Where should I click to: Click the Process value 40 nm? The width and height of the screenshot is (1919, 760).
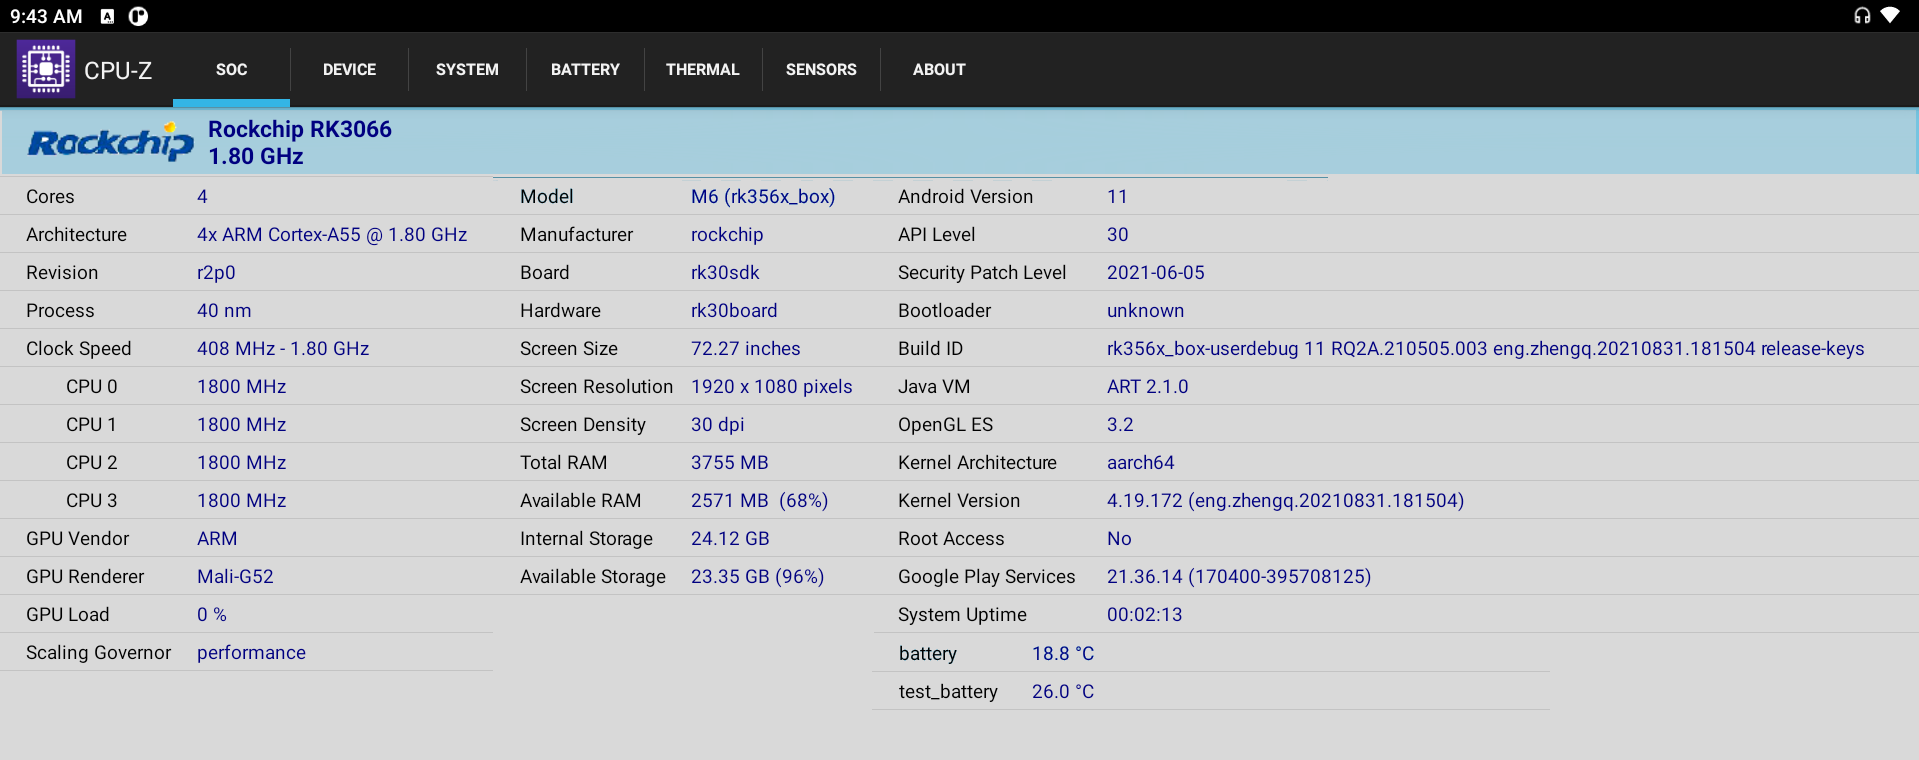click(x=224, y=311)
